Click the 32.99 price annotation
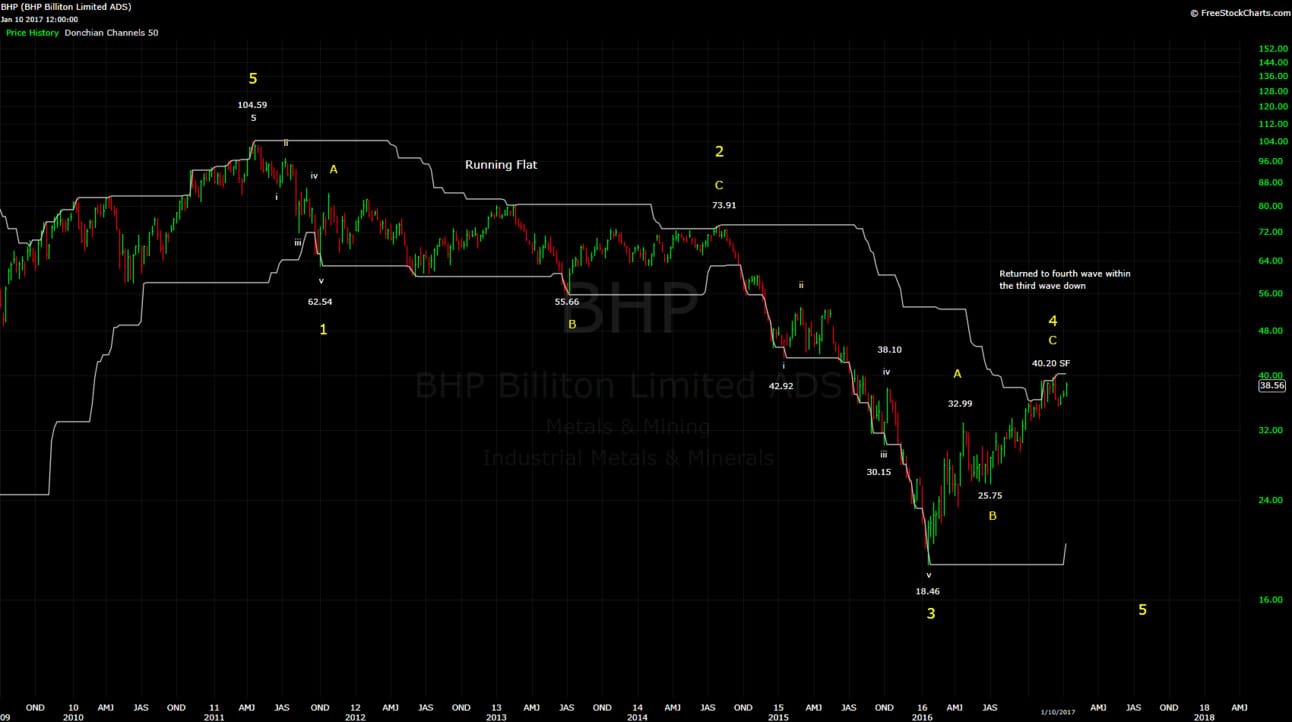1292x722 pixels. pyautogui.click(x=960, y=403)
